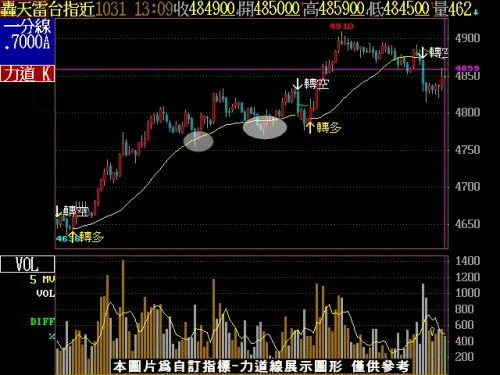Viewport: 500px width, 375px height.
Task: Click the VOL panel label box
Action: click(27, 264)
